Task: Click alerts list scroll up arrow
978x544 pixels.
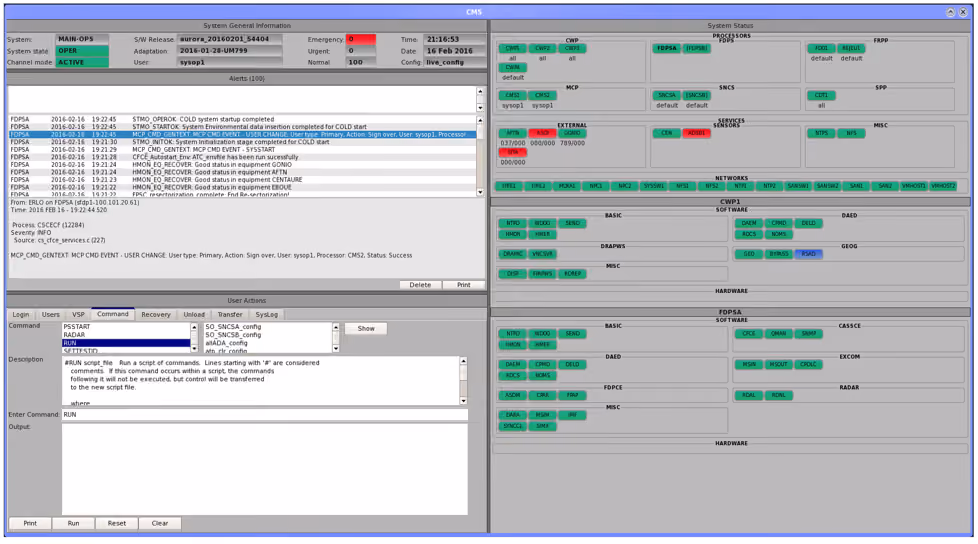Action: pyautogui.click(x=480, y=119)
